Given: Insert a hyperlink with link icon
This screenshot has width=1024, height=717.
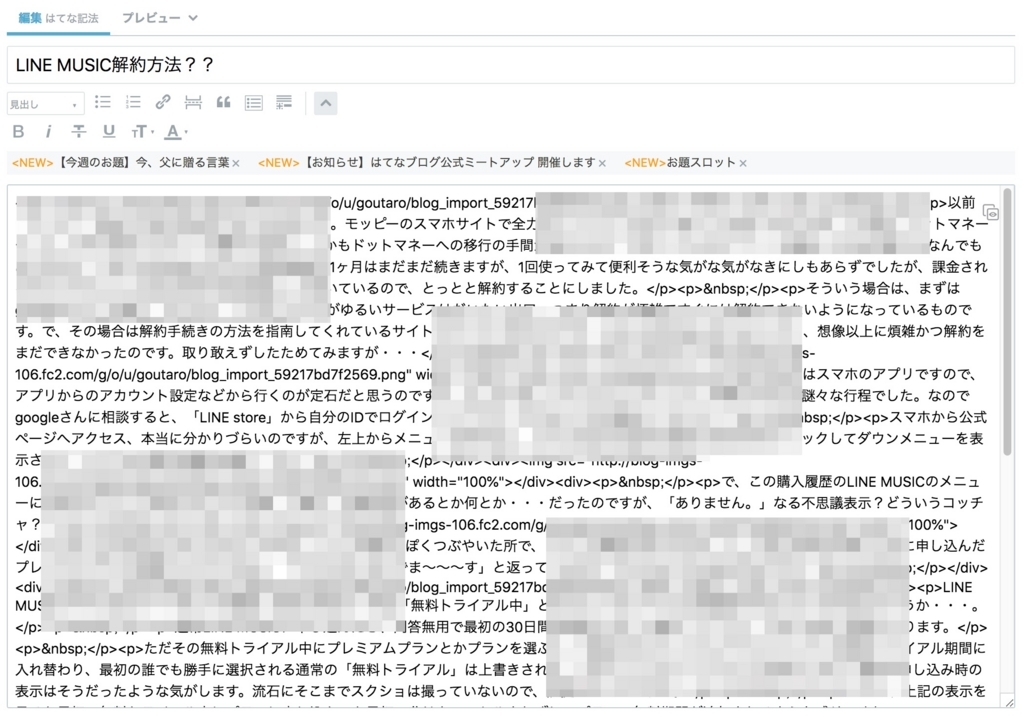Looking at the screenshot, I should pos(163,102).
